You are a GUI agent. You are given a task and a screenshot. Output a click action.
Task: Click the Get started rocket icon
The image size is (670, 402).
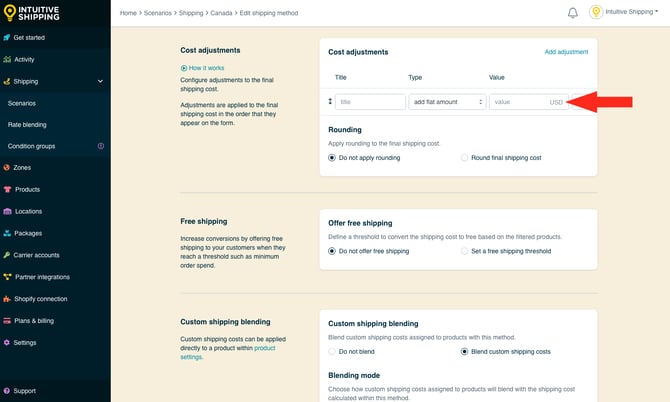click(6, 38)
